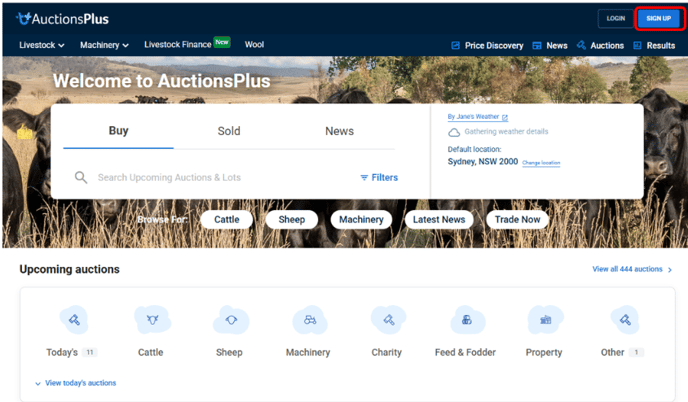Select the Property auctions category icon

pos(545,320)
